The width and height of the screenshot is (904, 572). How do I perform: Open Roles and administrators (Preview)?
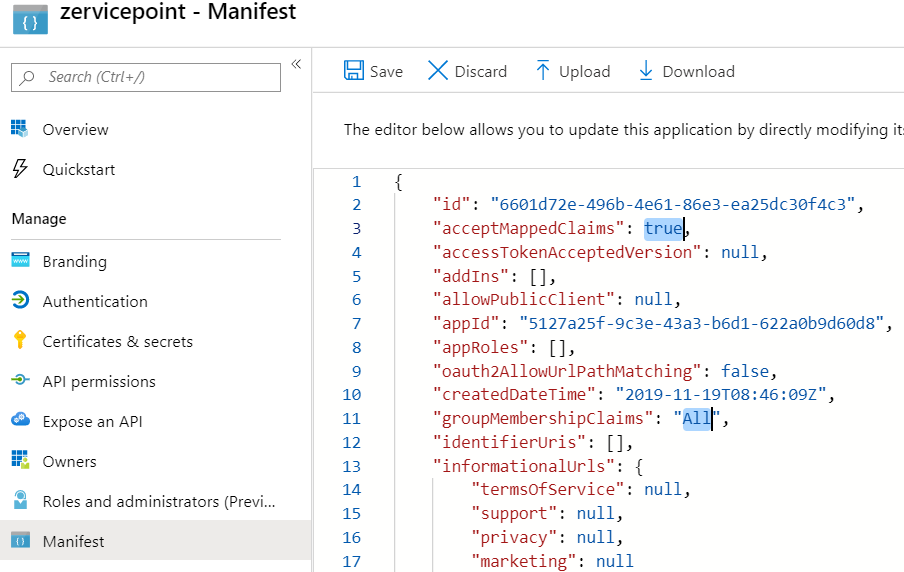[160, 501]
